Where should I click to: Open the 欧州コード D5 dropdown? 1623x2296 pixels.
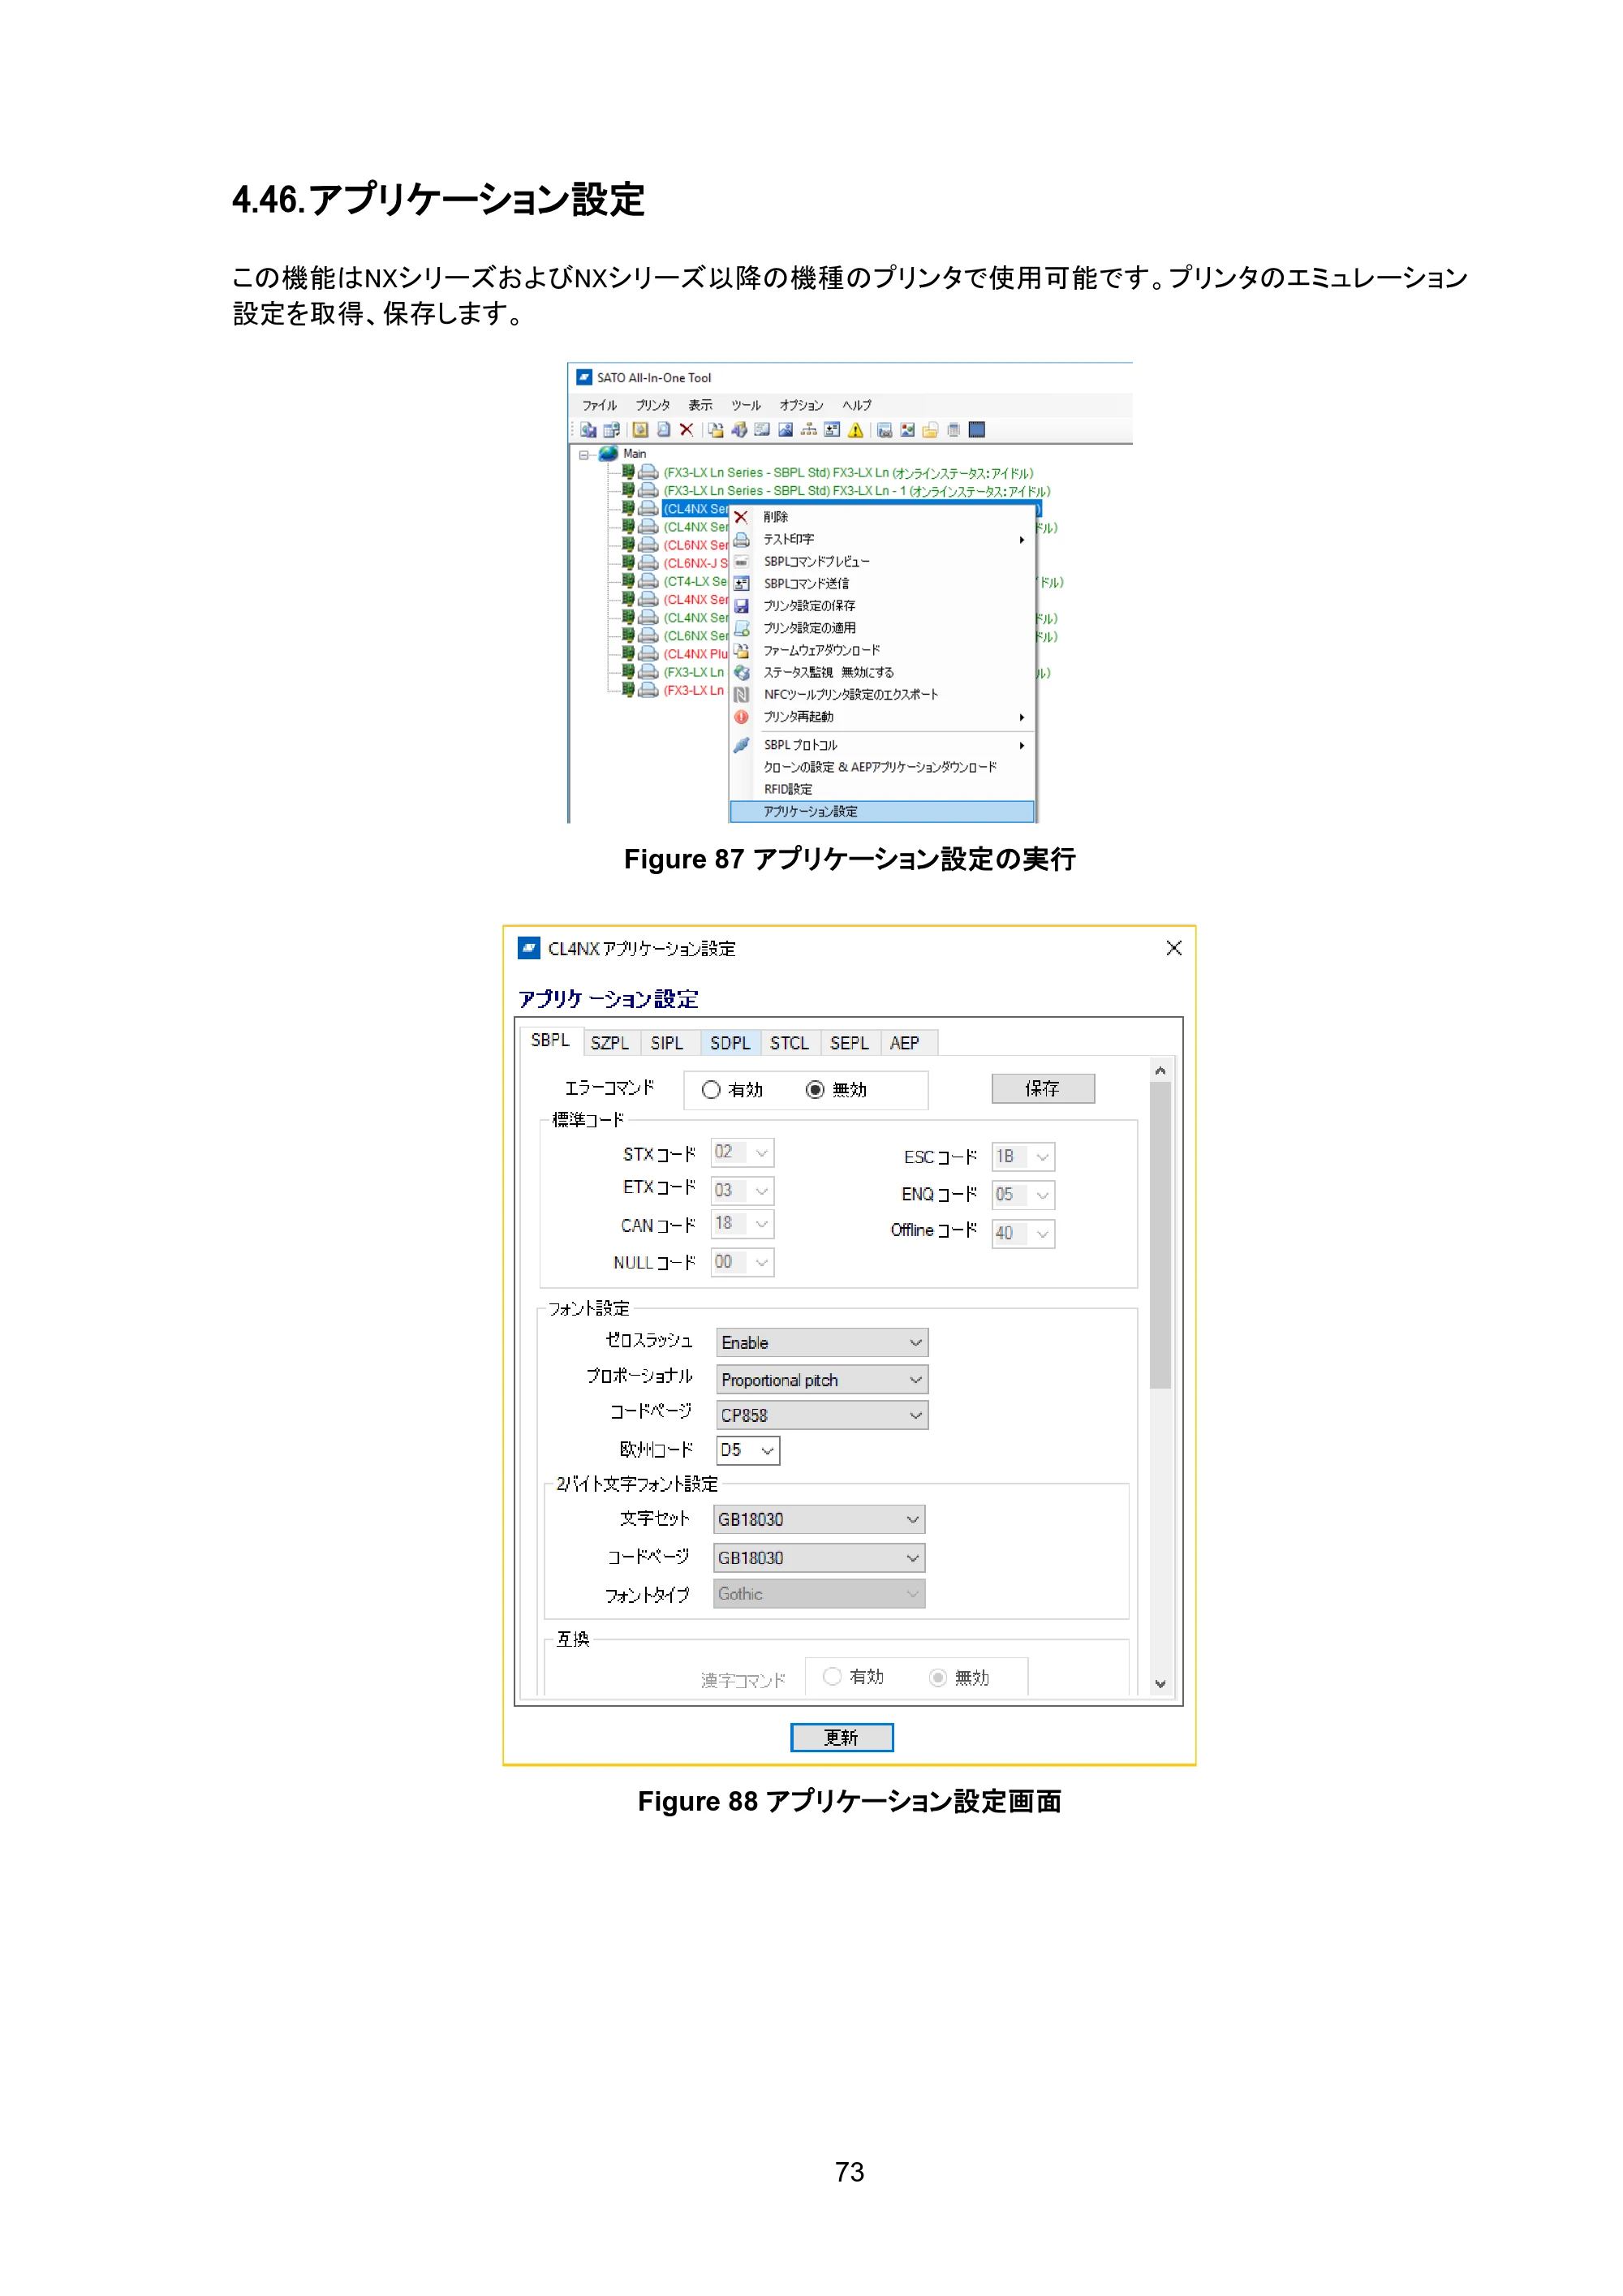pyautogui.click(x=748, y=1450)
